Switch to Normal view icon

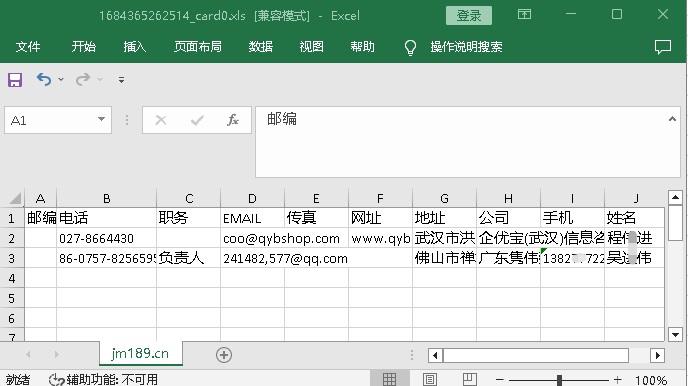(x=390, y=379)
